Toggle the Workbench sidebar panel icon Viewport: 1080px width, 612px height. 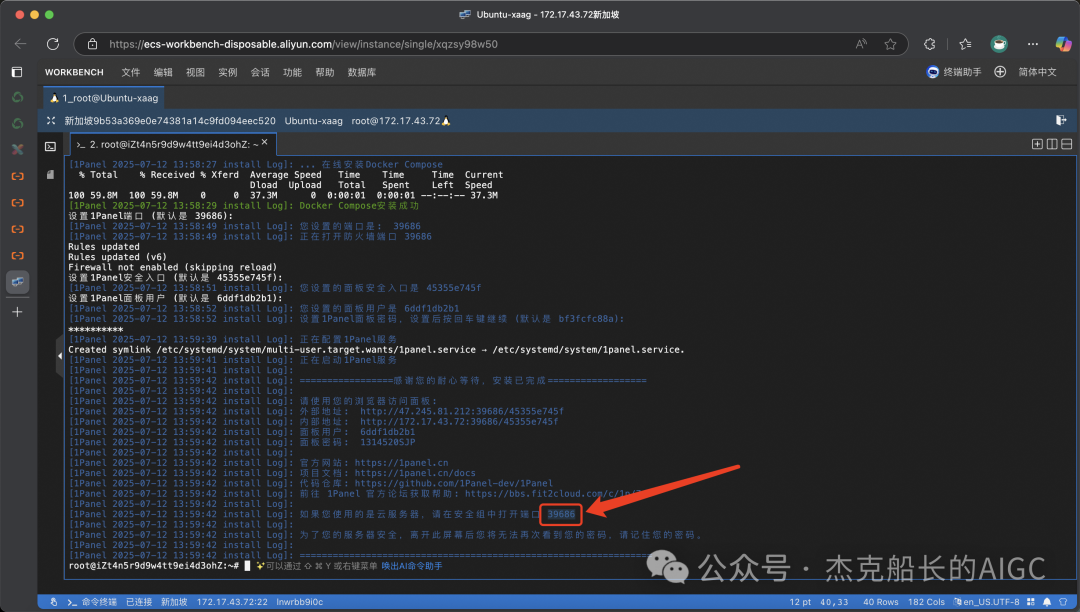tap(17, 72)
